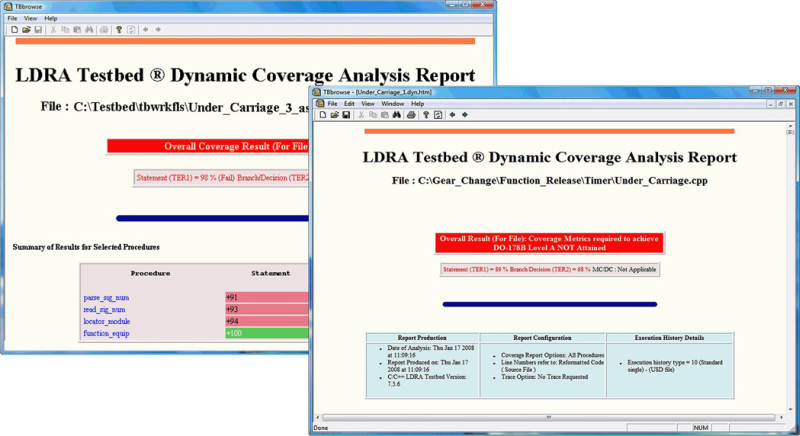Click the New document icon in back window
Screen dimensions: 800x436
(x=14, y=30)
